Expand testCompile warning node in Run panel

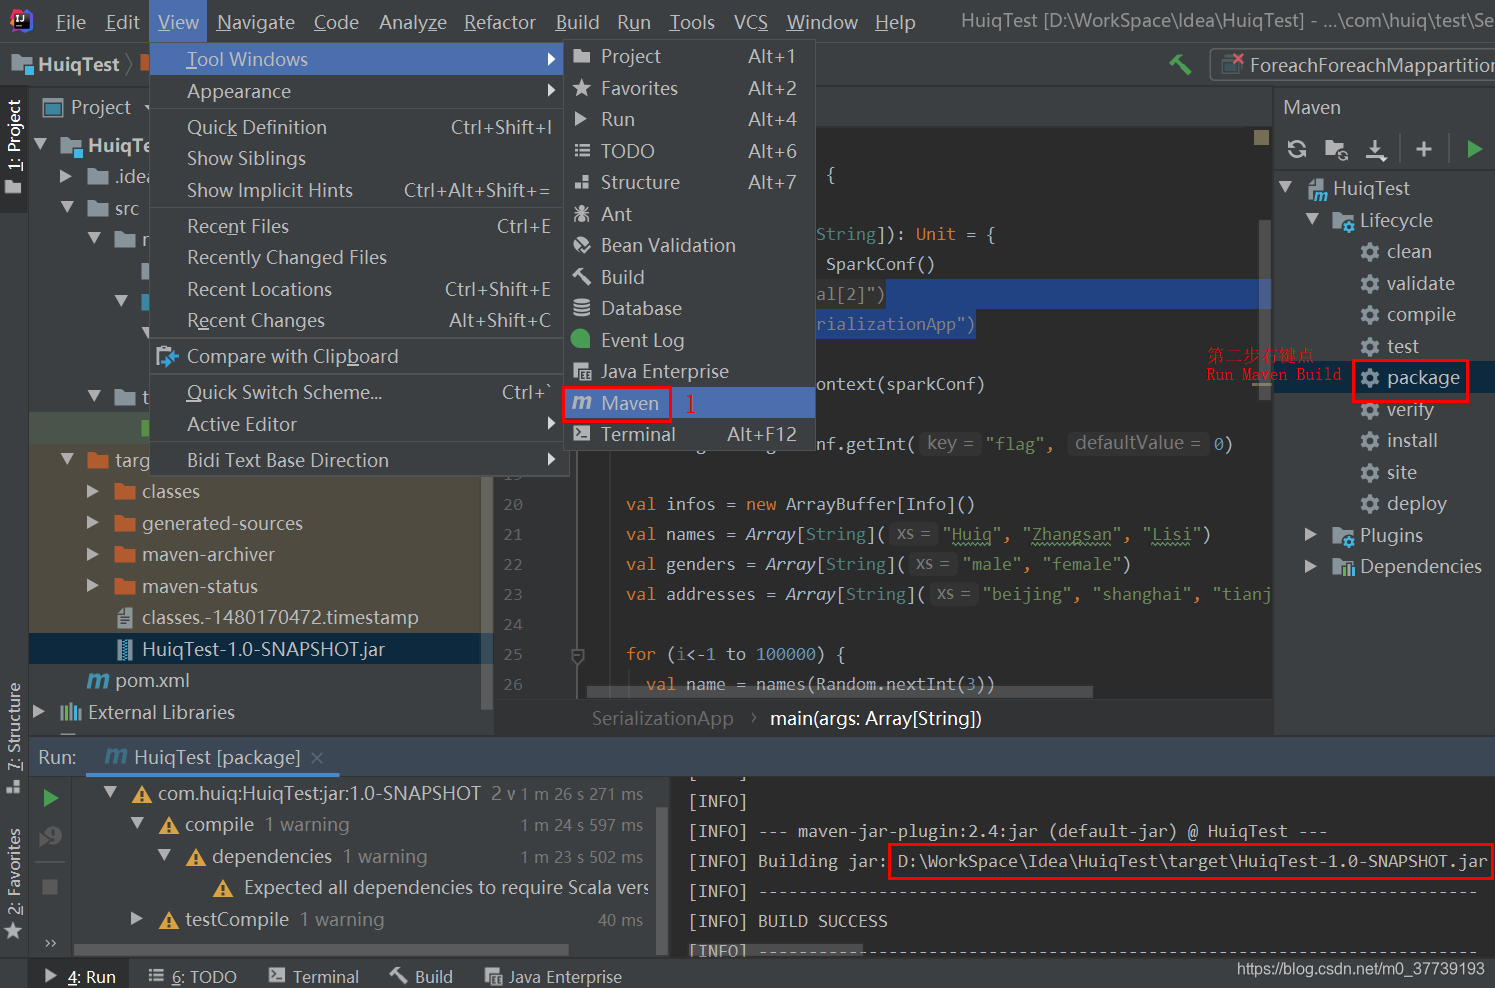137,919
